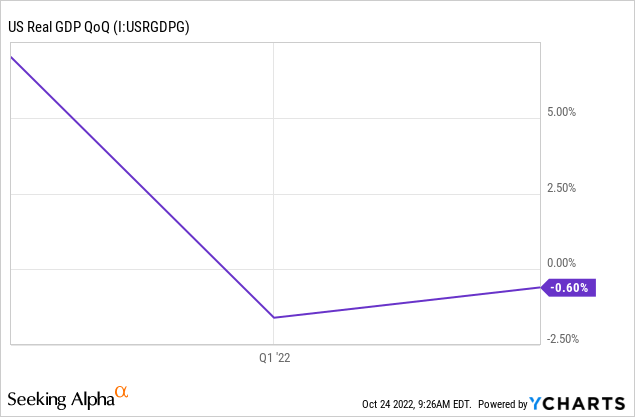Click the 5.00% y-axis label

pos(561,112)
